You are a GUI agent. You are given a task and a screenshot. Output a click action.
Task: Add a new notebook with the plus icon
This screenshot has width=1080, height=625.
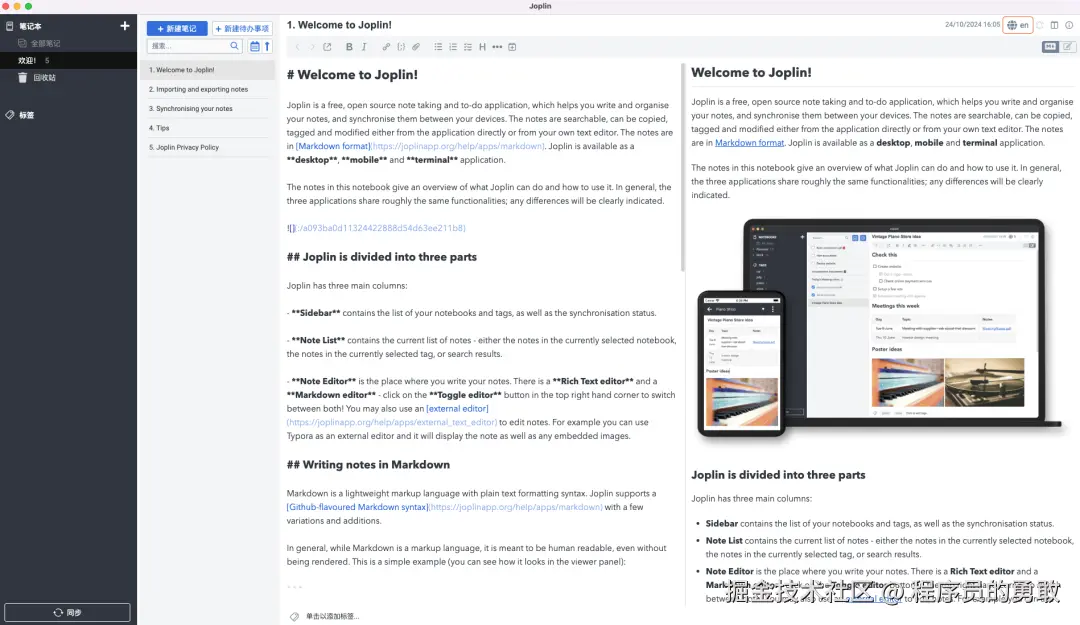point(125,25)
